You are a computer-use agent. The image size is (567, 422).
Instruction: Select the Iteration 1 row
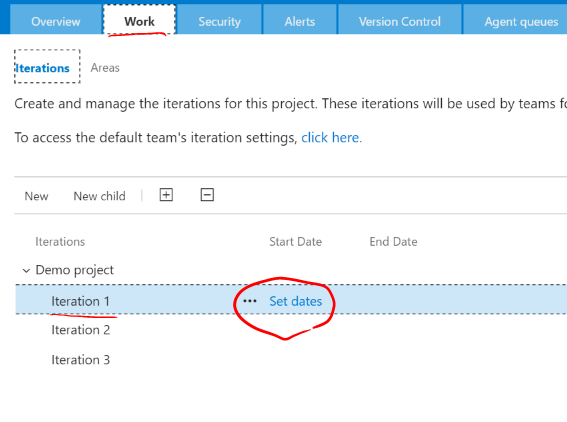click(x=291, y=299)
